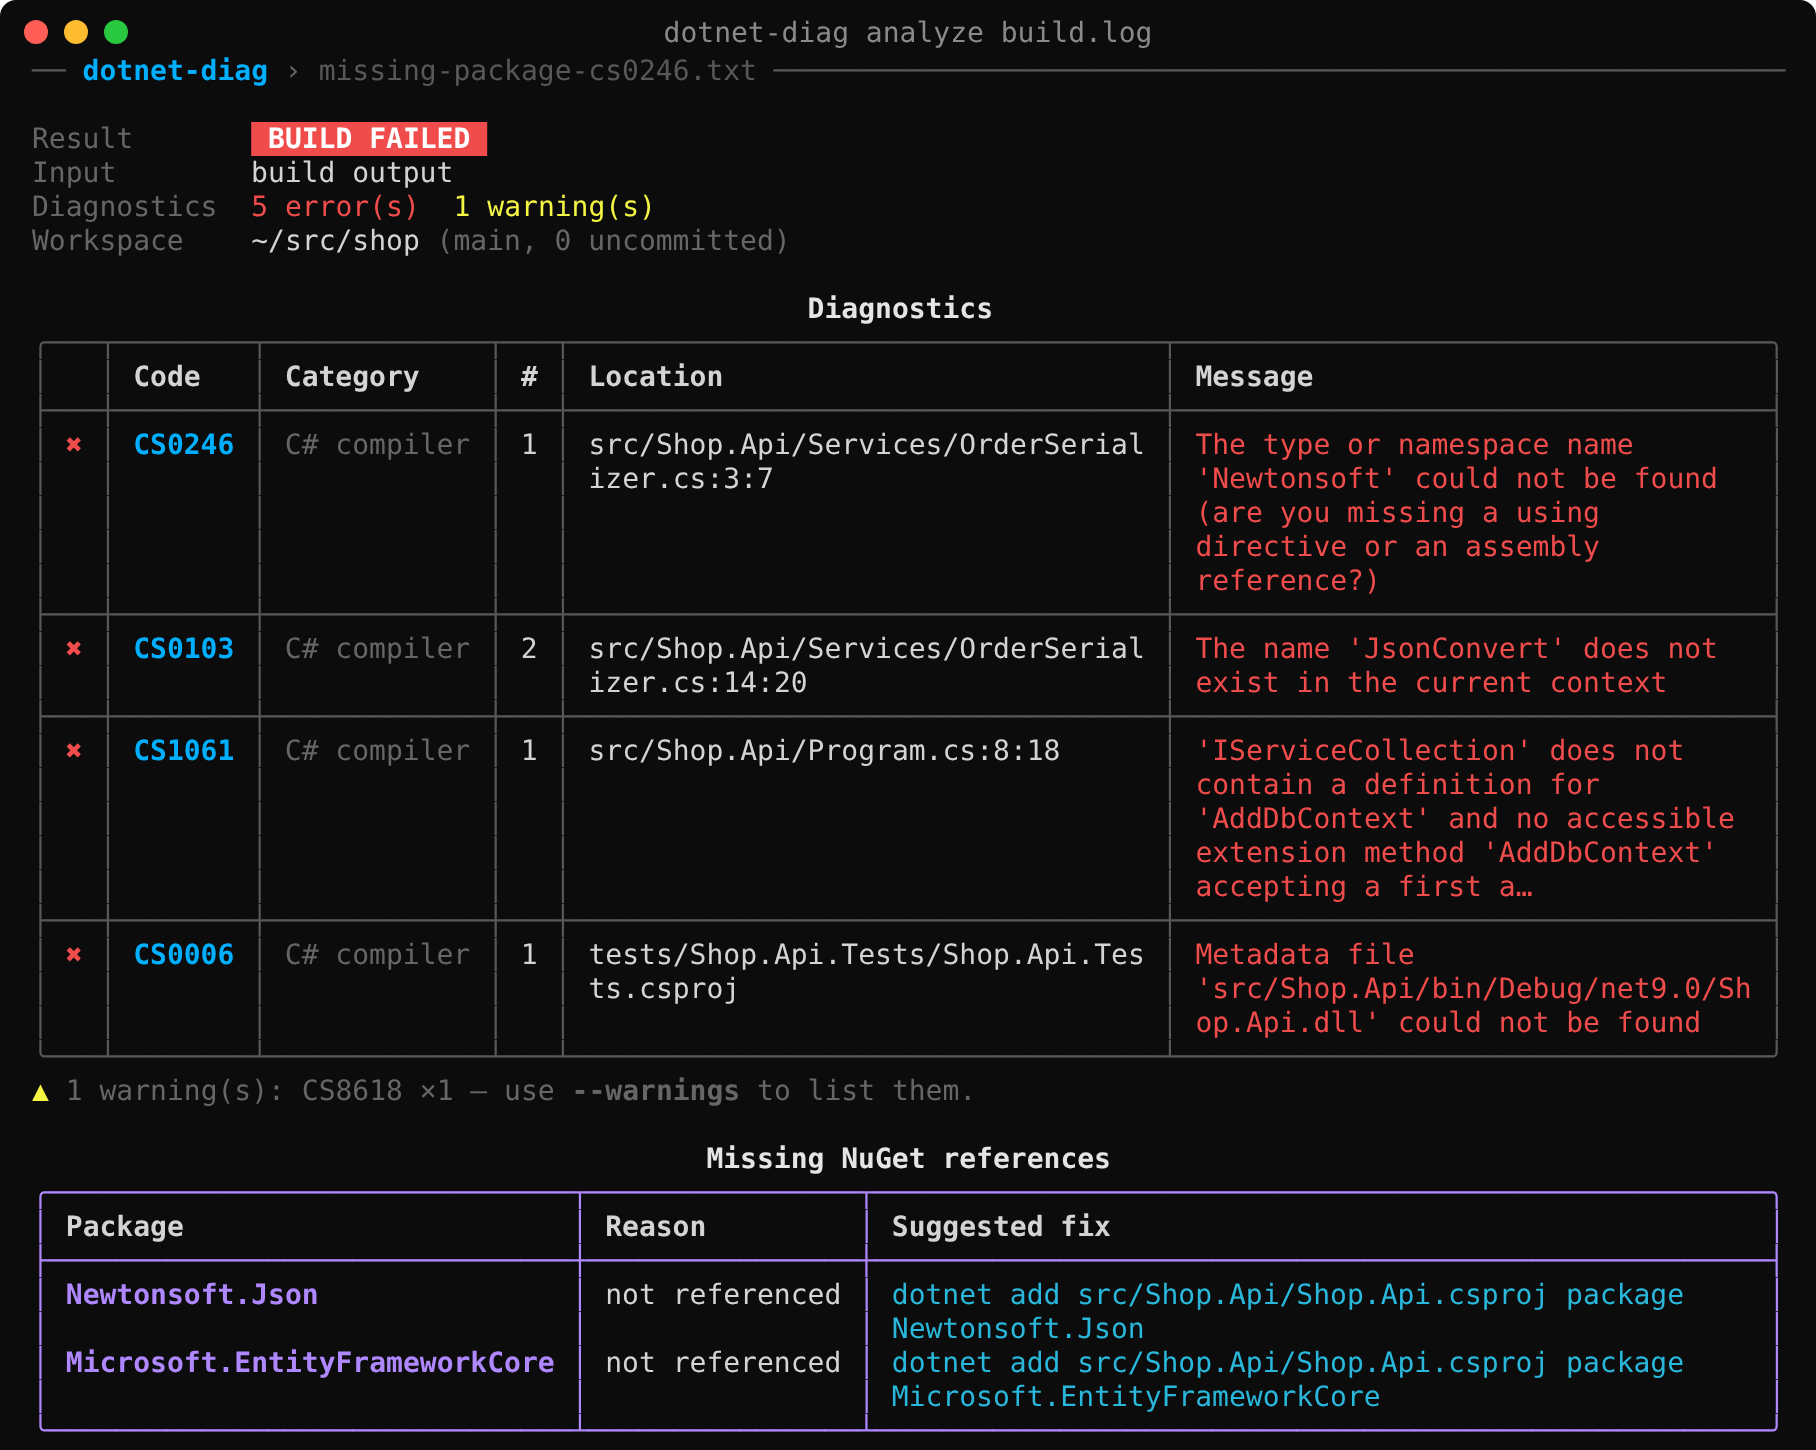Click the missing-package-cs0246.txt breadcrumb
This screenshot has height=1450, width=1816.
(537, 71)
